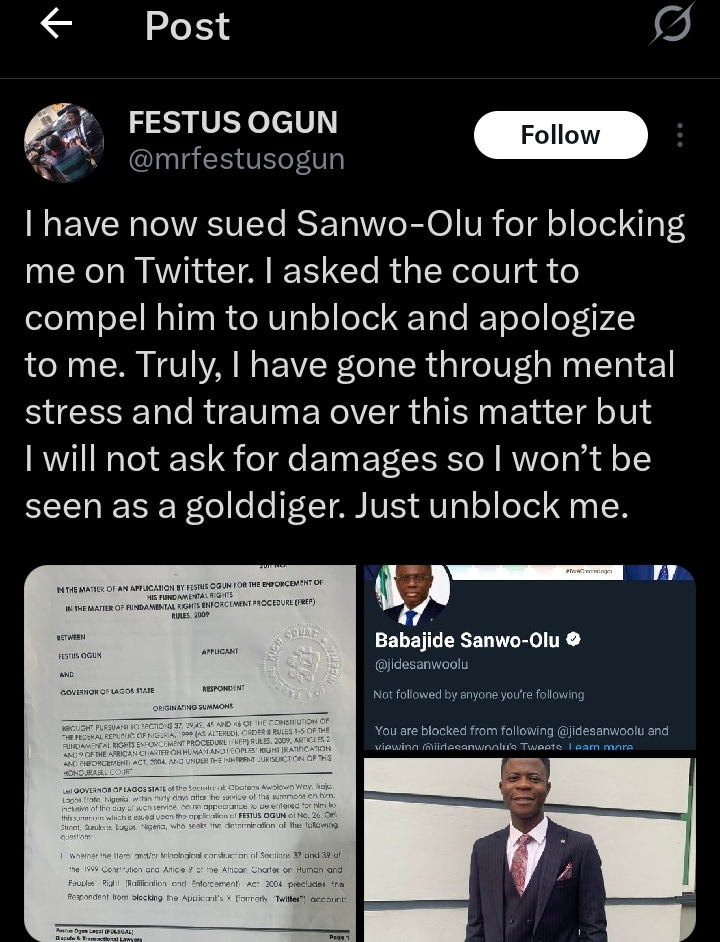Viewport: 720px width, 942px height.
Task: Tap the tweet text about suing Sanwo-Olu
Action: pos(355,365)
